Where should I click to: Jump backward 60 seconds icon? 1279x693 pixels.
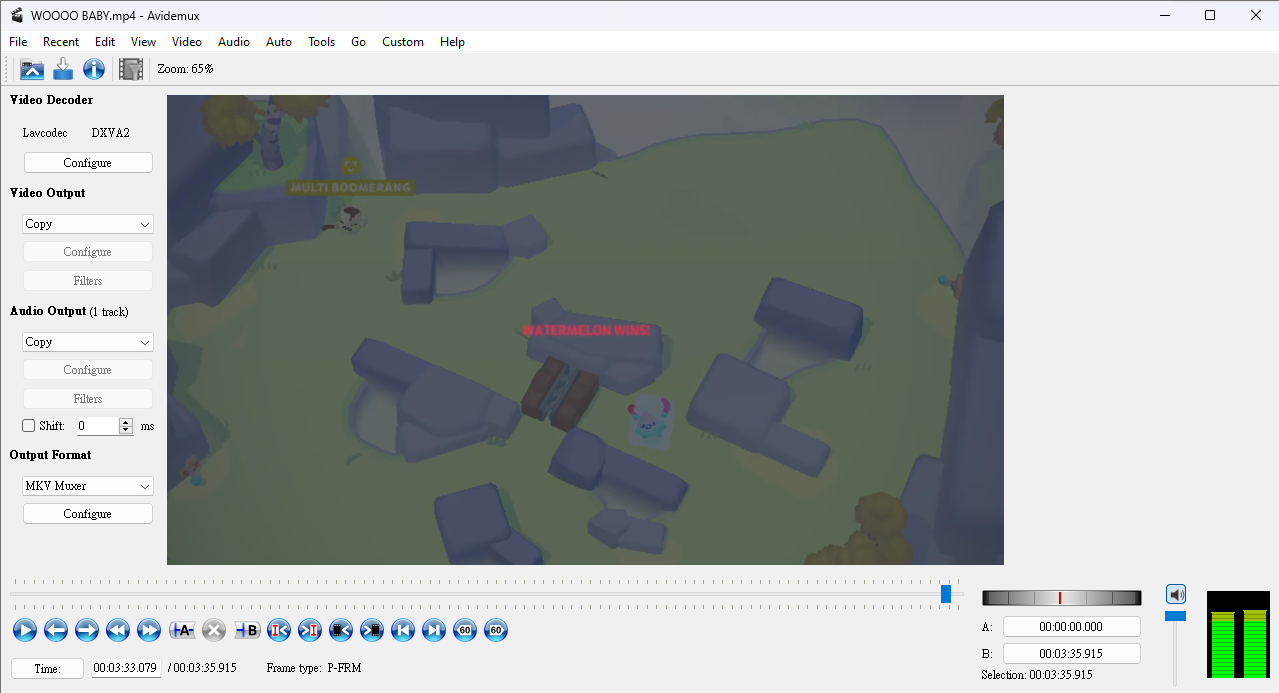[x=465, y=630]
